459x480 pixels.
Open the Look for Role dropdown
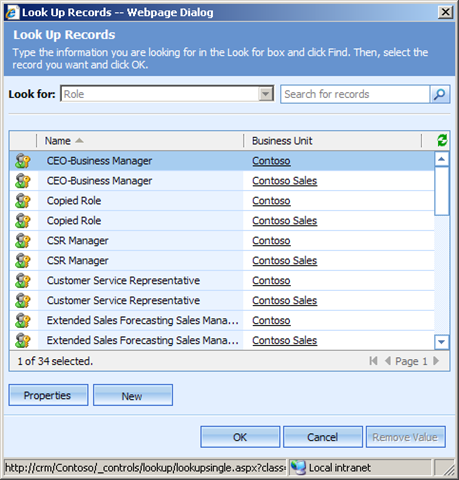(x=266, y=94)
